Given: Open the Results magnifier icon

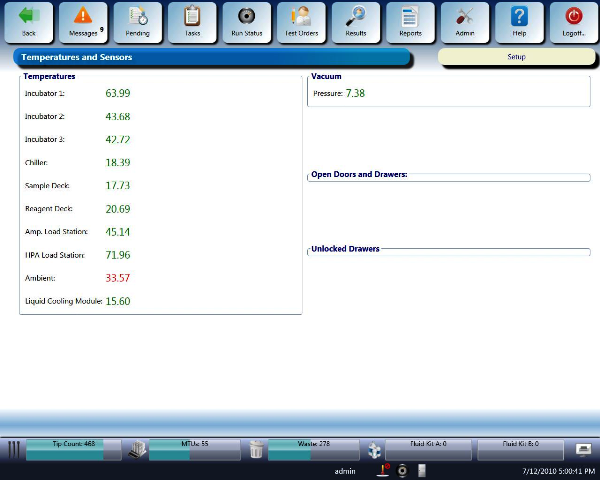Looking at the screenshot, I should pyautogui.click(x=356, y=22).
